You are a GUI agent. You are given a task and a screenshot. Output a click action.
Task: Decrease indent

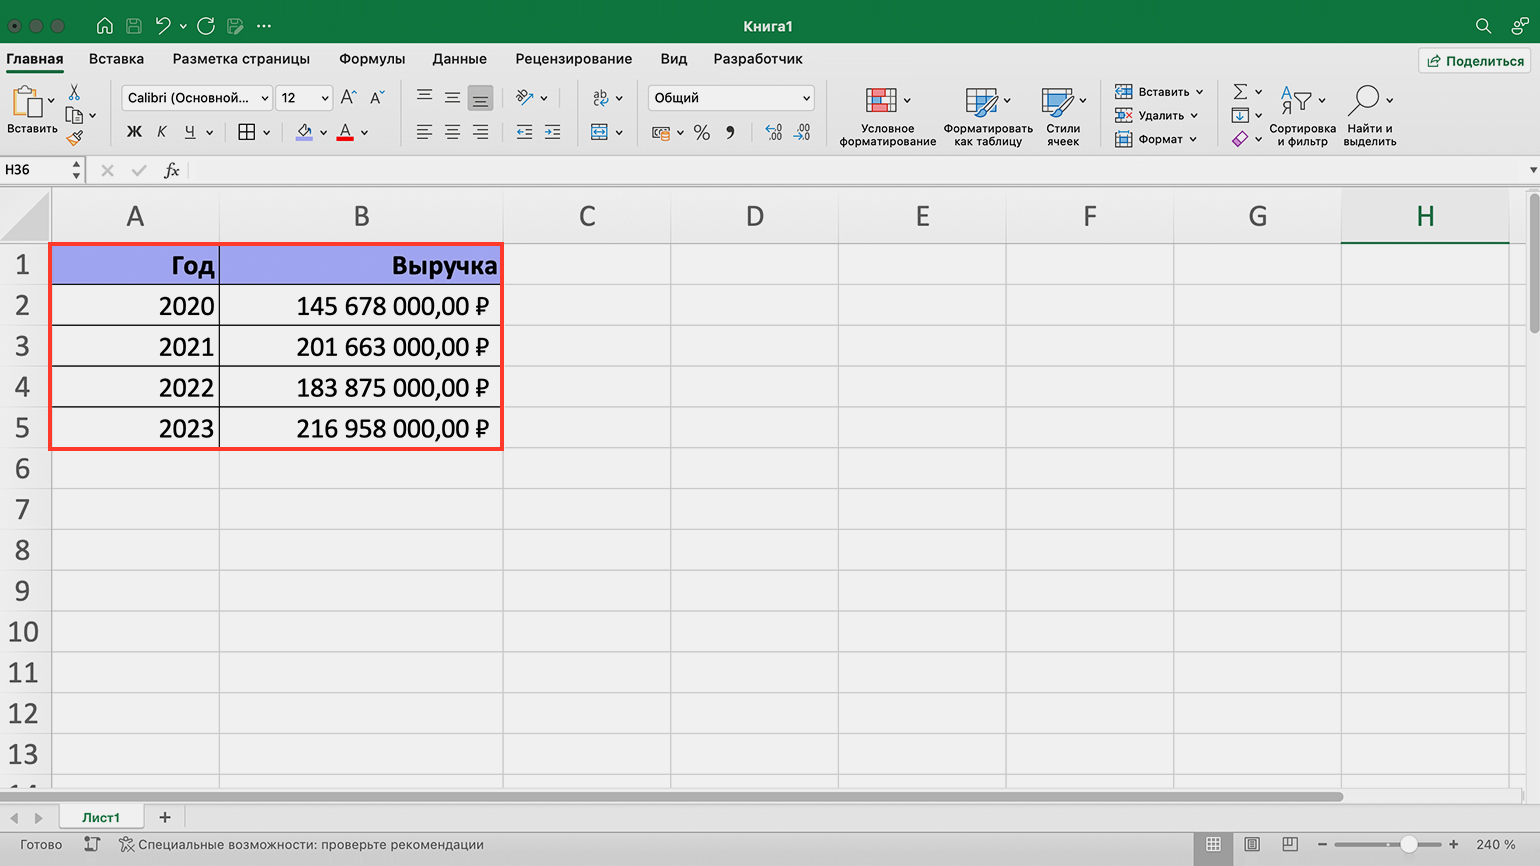point(524,132)
